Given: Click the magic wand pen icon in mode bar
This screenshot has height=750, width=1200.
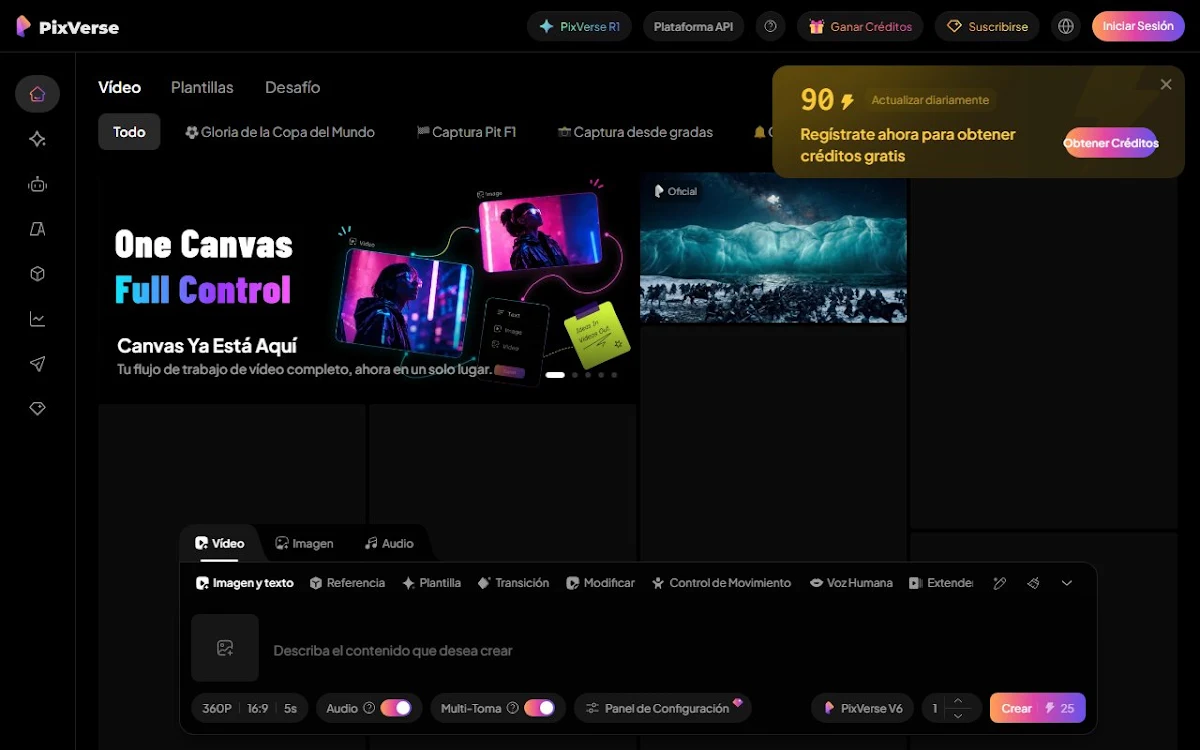Looking at the screenshot, I should 999,583.
